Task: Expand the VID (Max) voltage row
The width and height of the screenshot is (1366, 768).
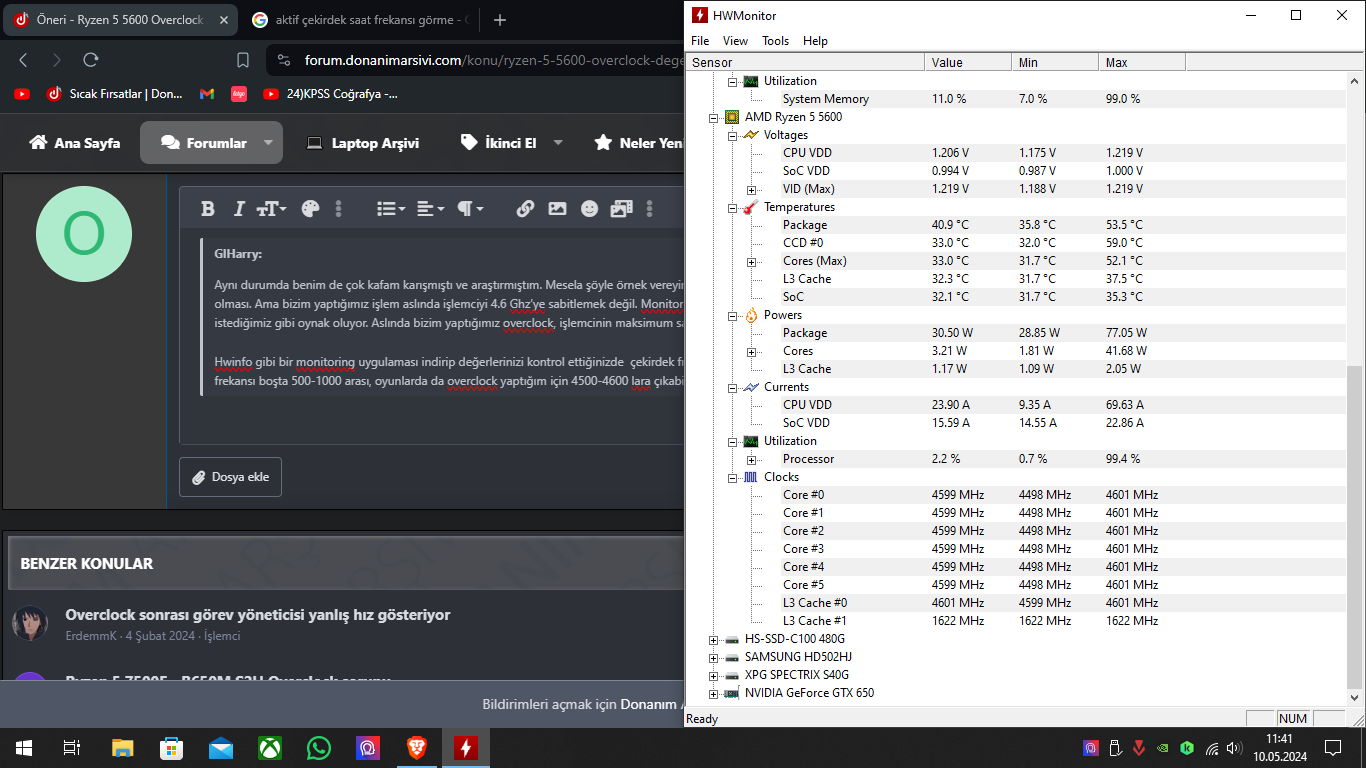Action: pos(751,189)
